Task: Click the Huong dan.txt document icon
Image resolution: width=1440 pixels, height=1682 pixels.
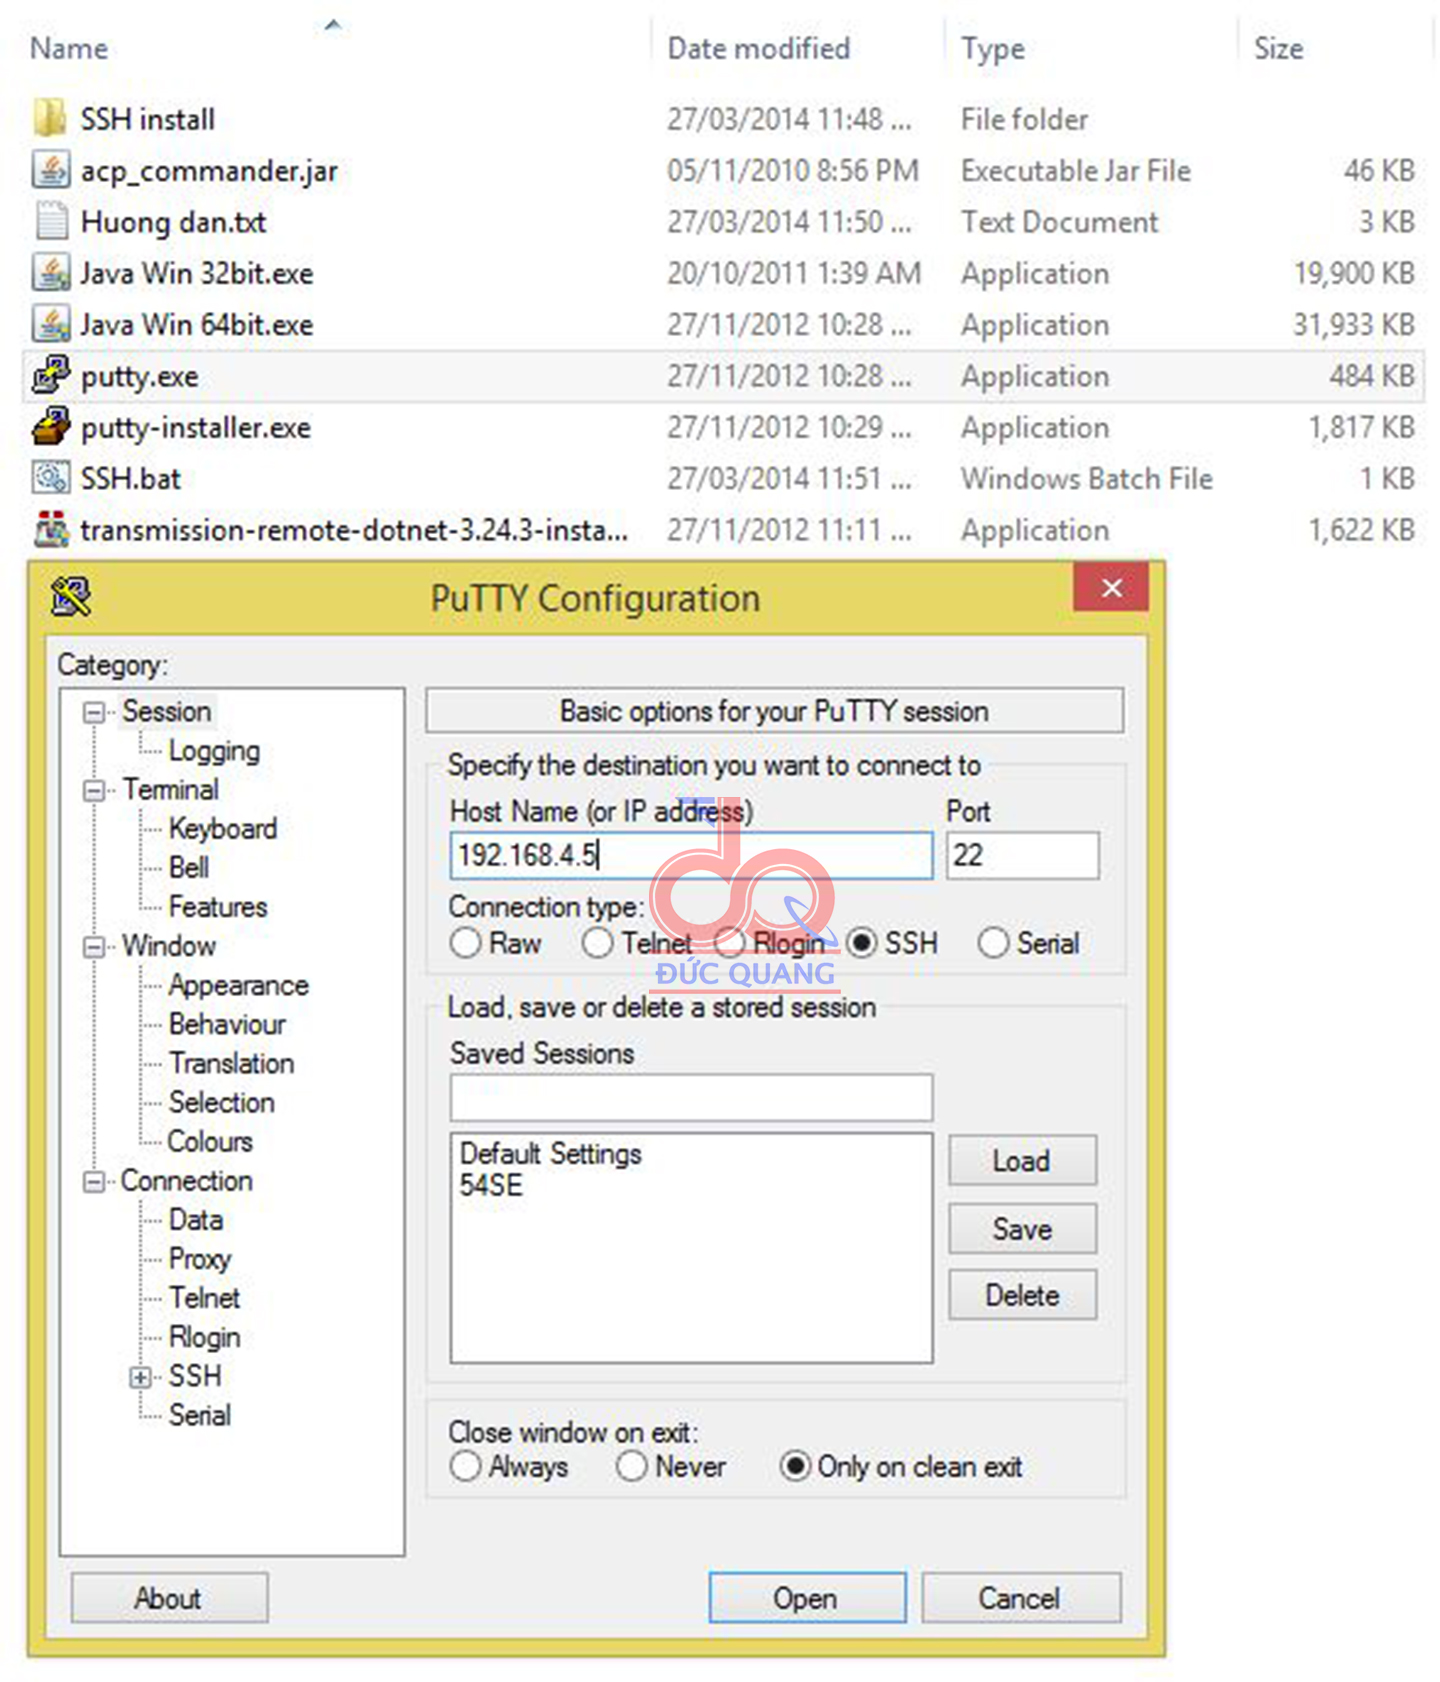Action: pyautogui.click(x=50, y=221)
